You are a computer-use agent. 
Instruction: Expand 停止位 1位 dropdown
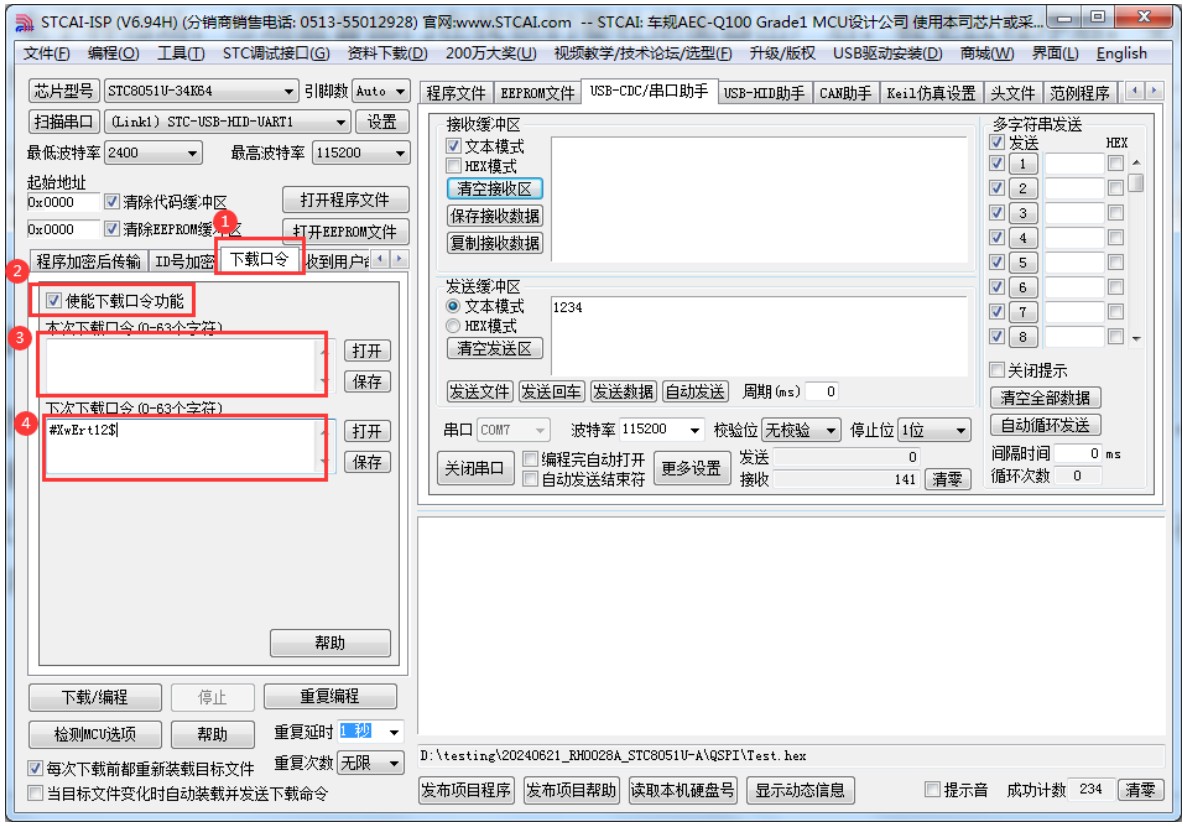tap(960, 430)
